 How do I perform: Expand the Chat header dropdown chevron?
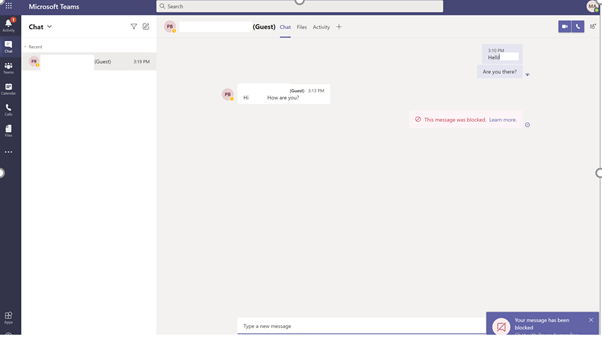coord(50,26)
